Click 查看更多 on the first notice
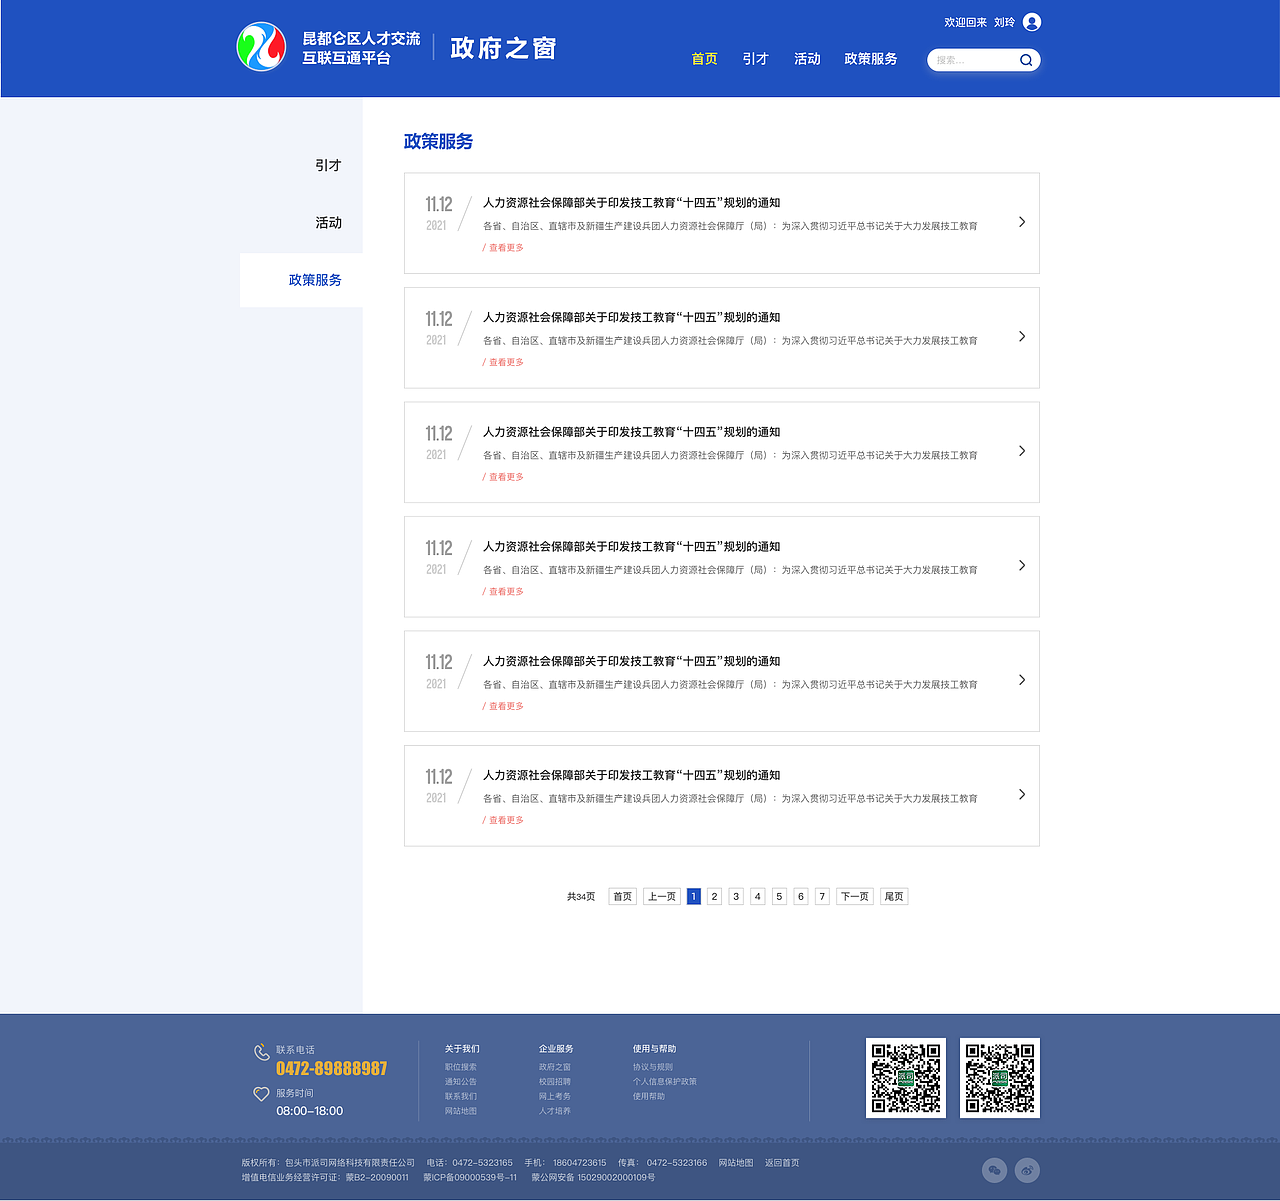 coord(504,247)
